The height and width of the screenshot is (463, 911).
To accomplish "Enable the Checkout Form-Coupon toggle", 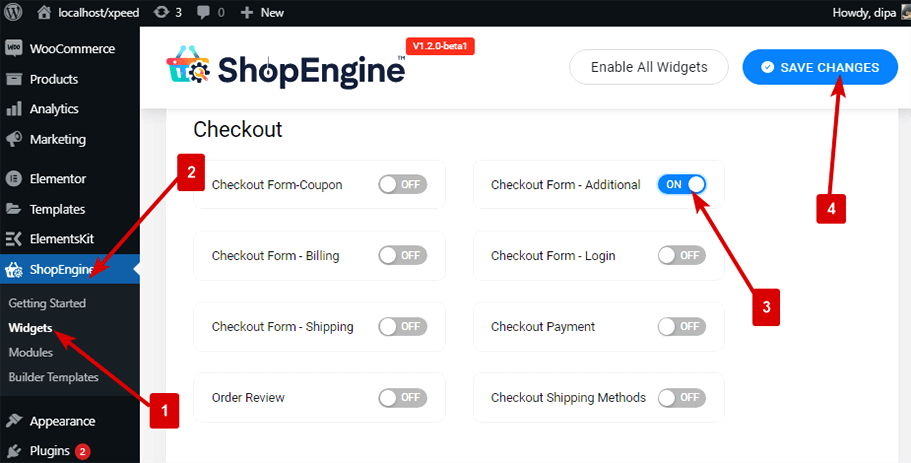I will (x=402, y=185).
